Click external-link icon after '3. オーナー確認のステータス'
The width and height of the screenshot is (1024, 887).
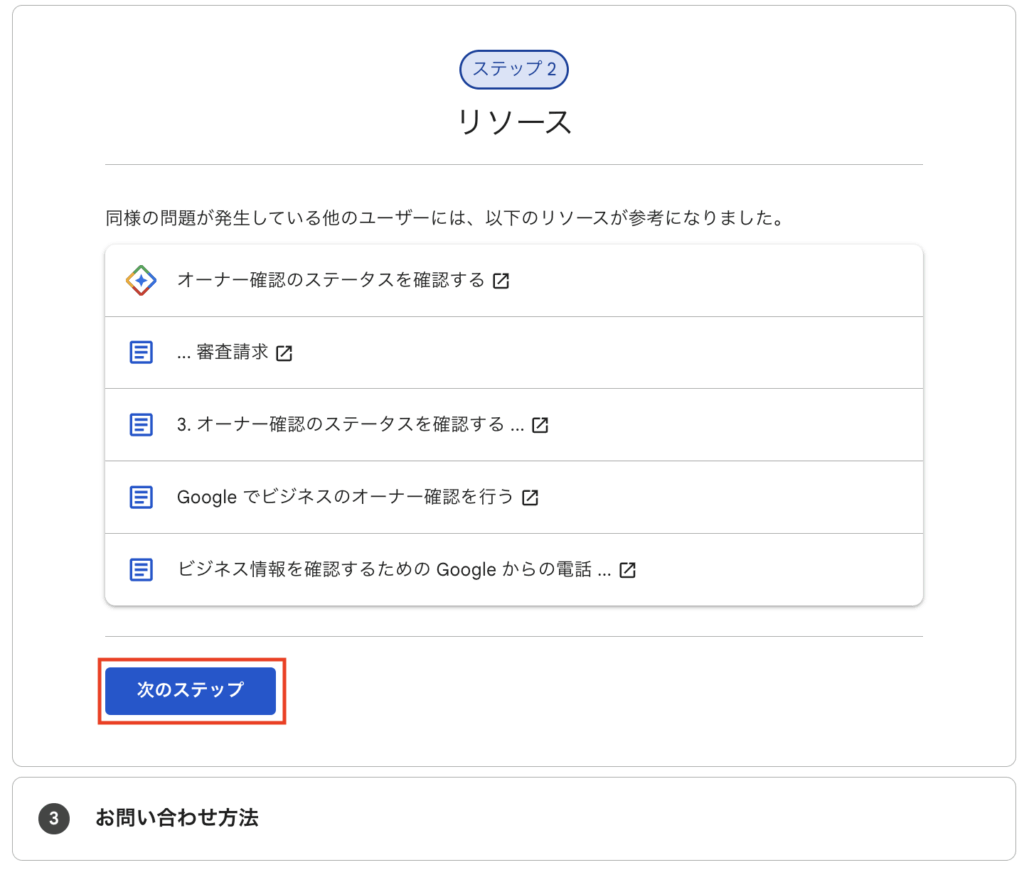(540, 425)
